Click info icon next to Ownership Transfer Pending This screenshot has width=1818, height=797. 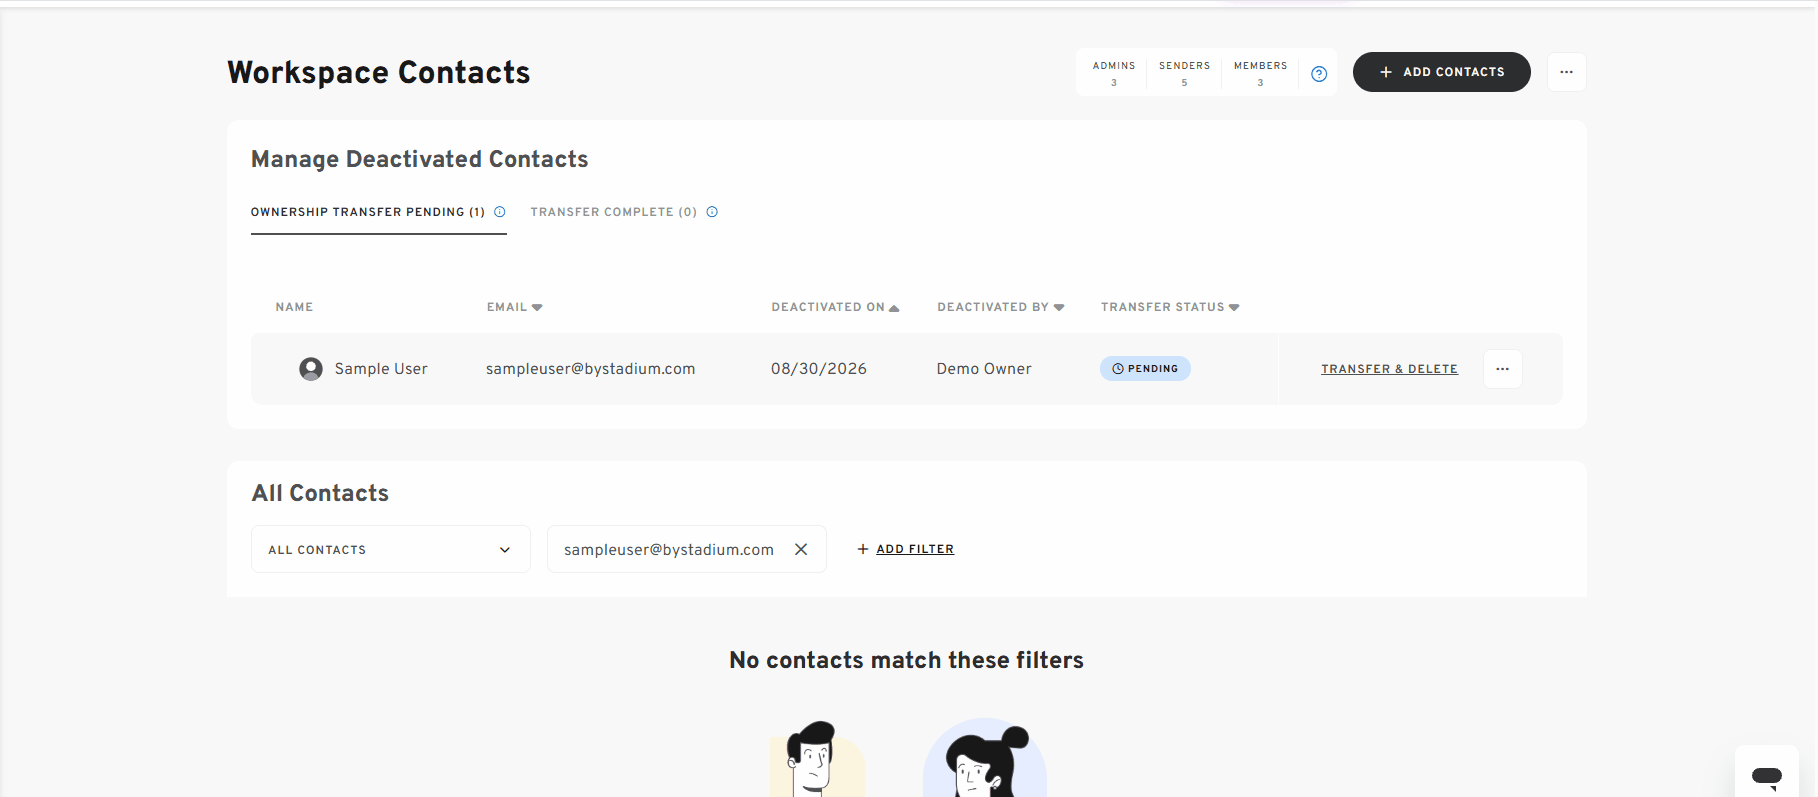pyautogui.click(x=500, y=212)
